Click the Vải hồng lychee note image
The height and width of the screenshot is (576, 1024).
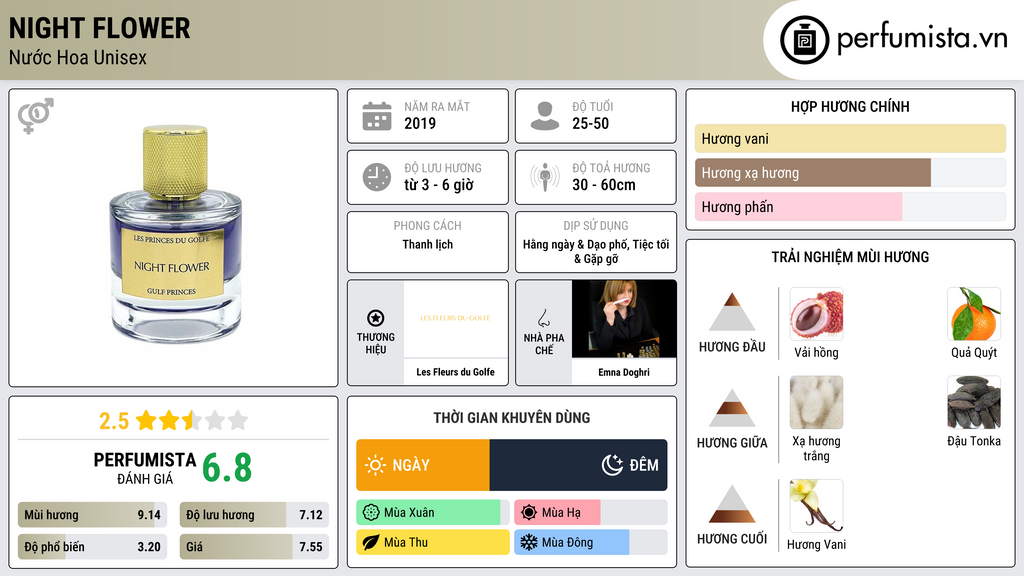[816, 314]
